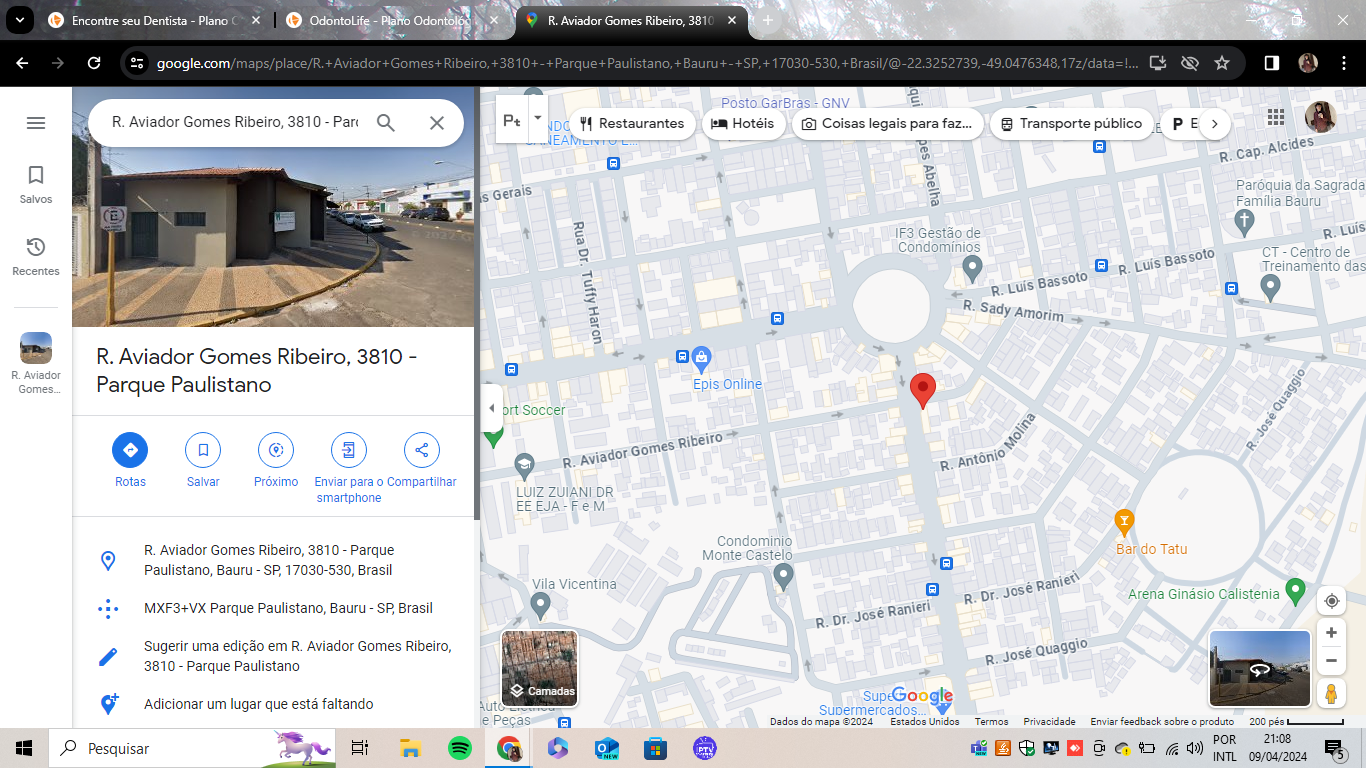Bookmark this page with the star
Viewport: 1366px width, 768px height.
tap(1222, 63)
